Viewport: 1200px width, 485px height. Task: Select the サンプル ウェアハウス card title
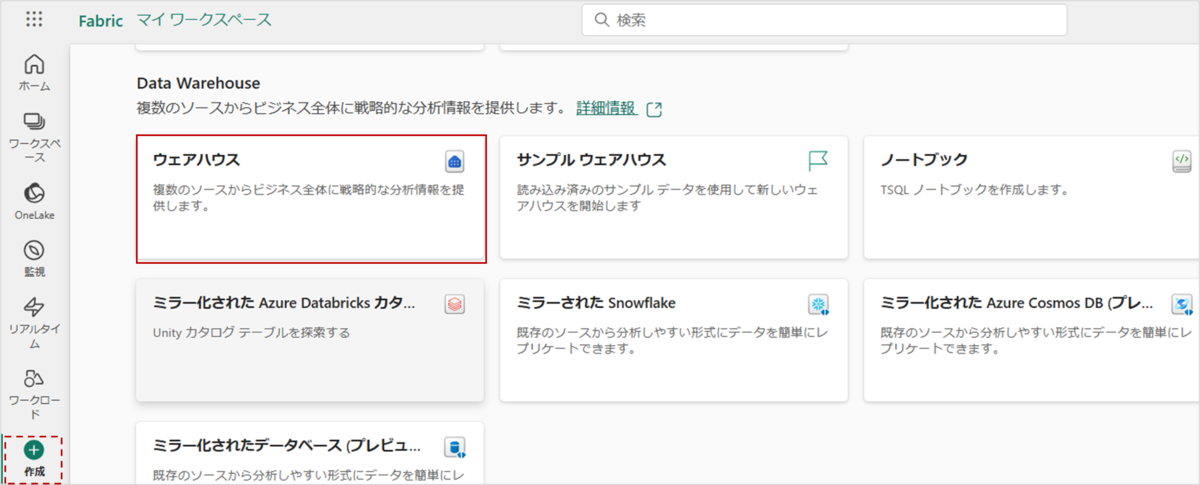click(591, 160)
